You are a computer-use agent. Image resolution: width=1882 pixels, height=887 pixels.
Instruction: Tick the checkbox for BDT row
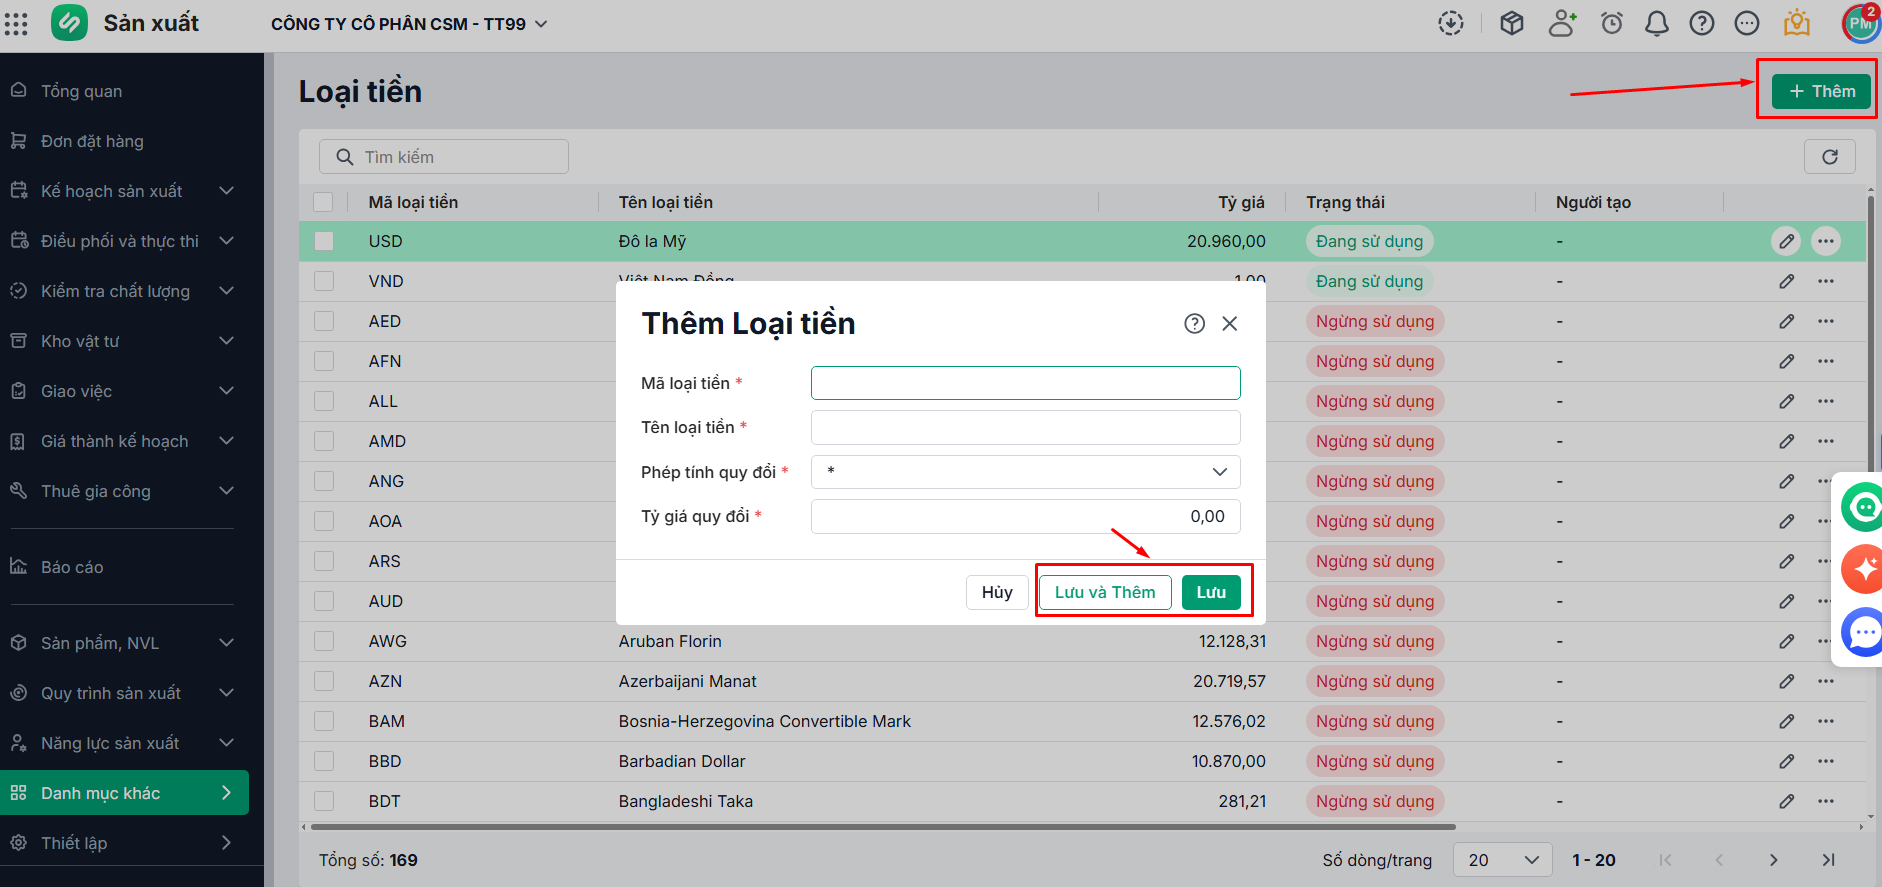click(323, 801)
